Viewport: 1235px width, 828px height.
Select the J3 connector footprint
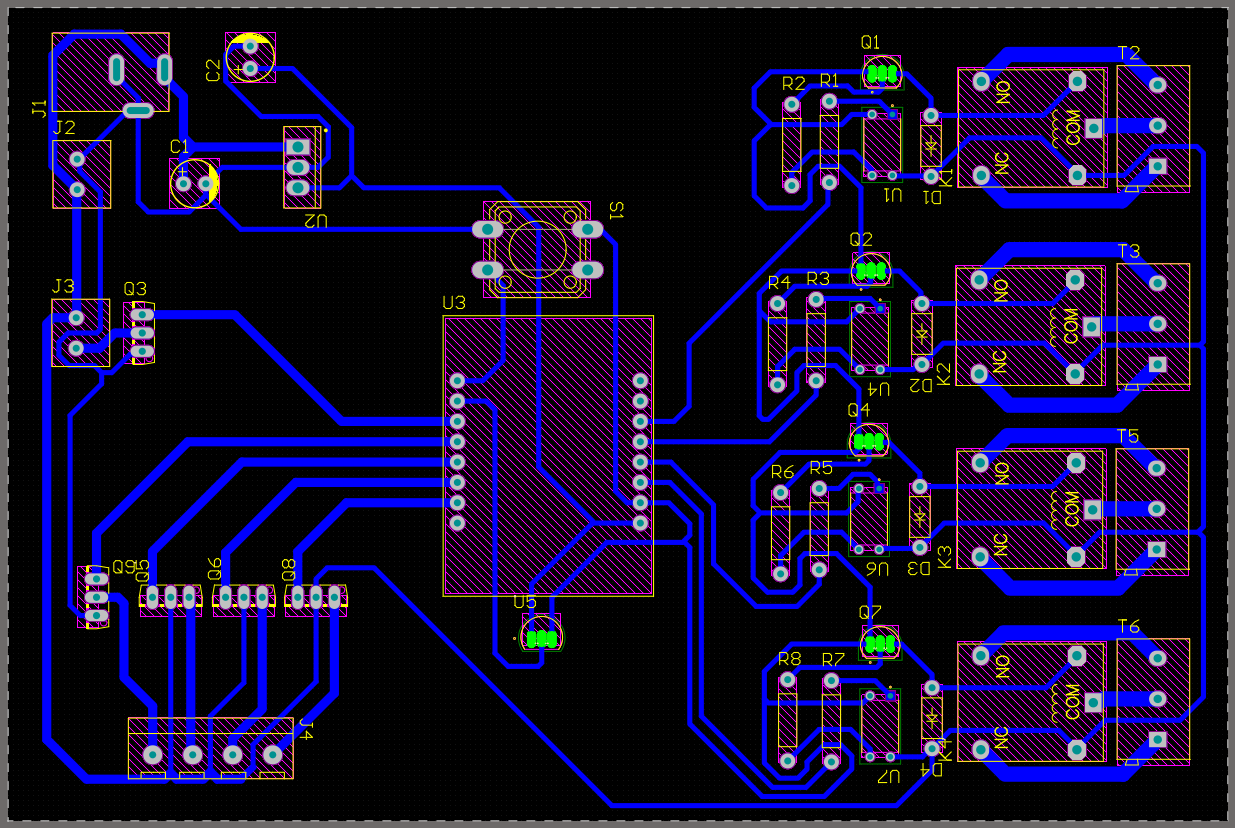point(80,332)
